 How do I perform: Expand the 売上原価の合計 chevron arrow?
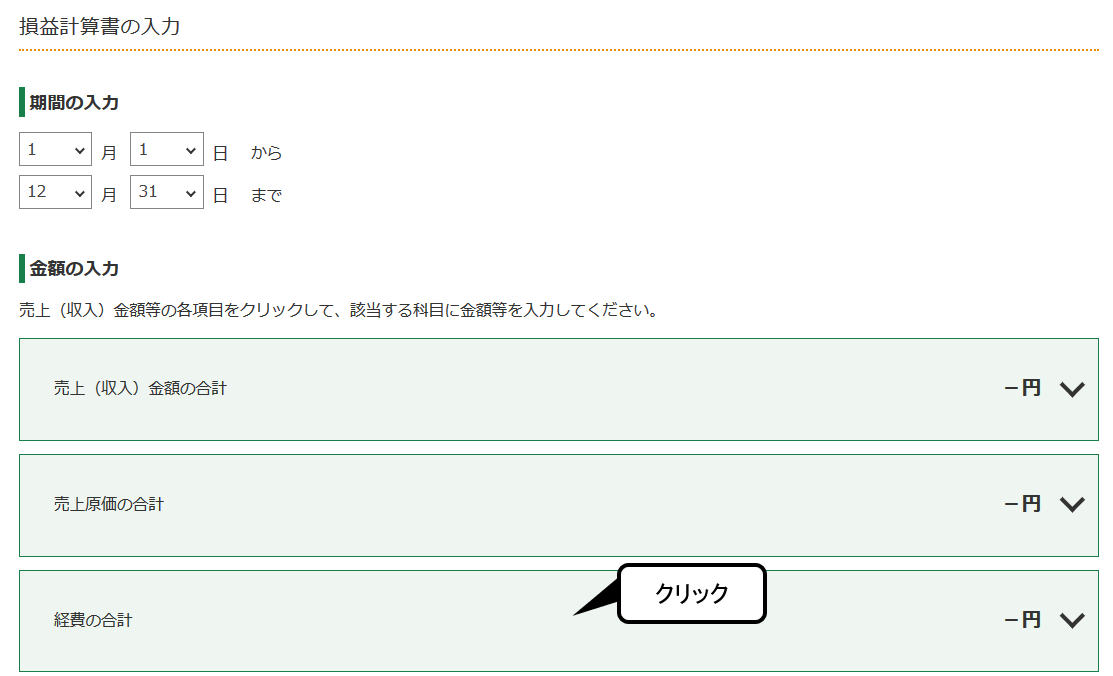(x=1072, y=505)
